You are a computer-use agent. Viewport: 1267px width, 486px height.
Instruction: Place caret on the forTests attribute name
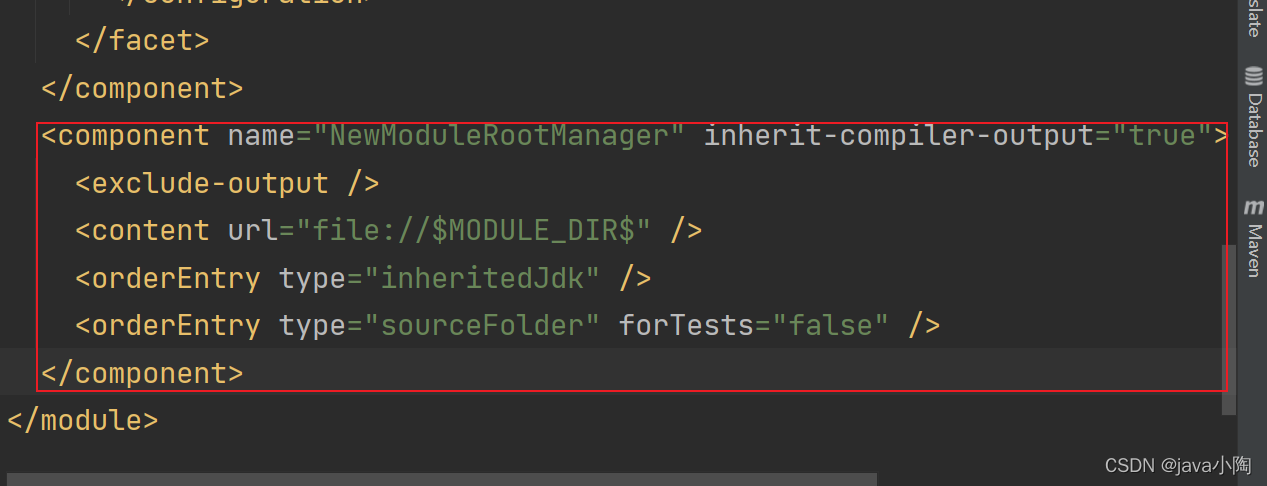tap(686, 325)
